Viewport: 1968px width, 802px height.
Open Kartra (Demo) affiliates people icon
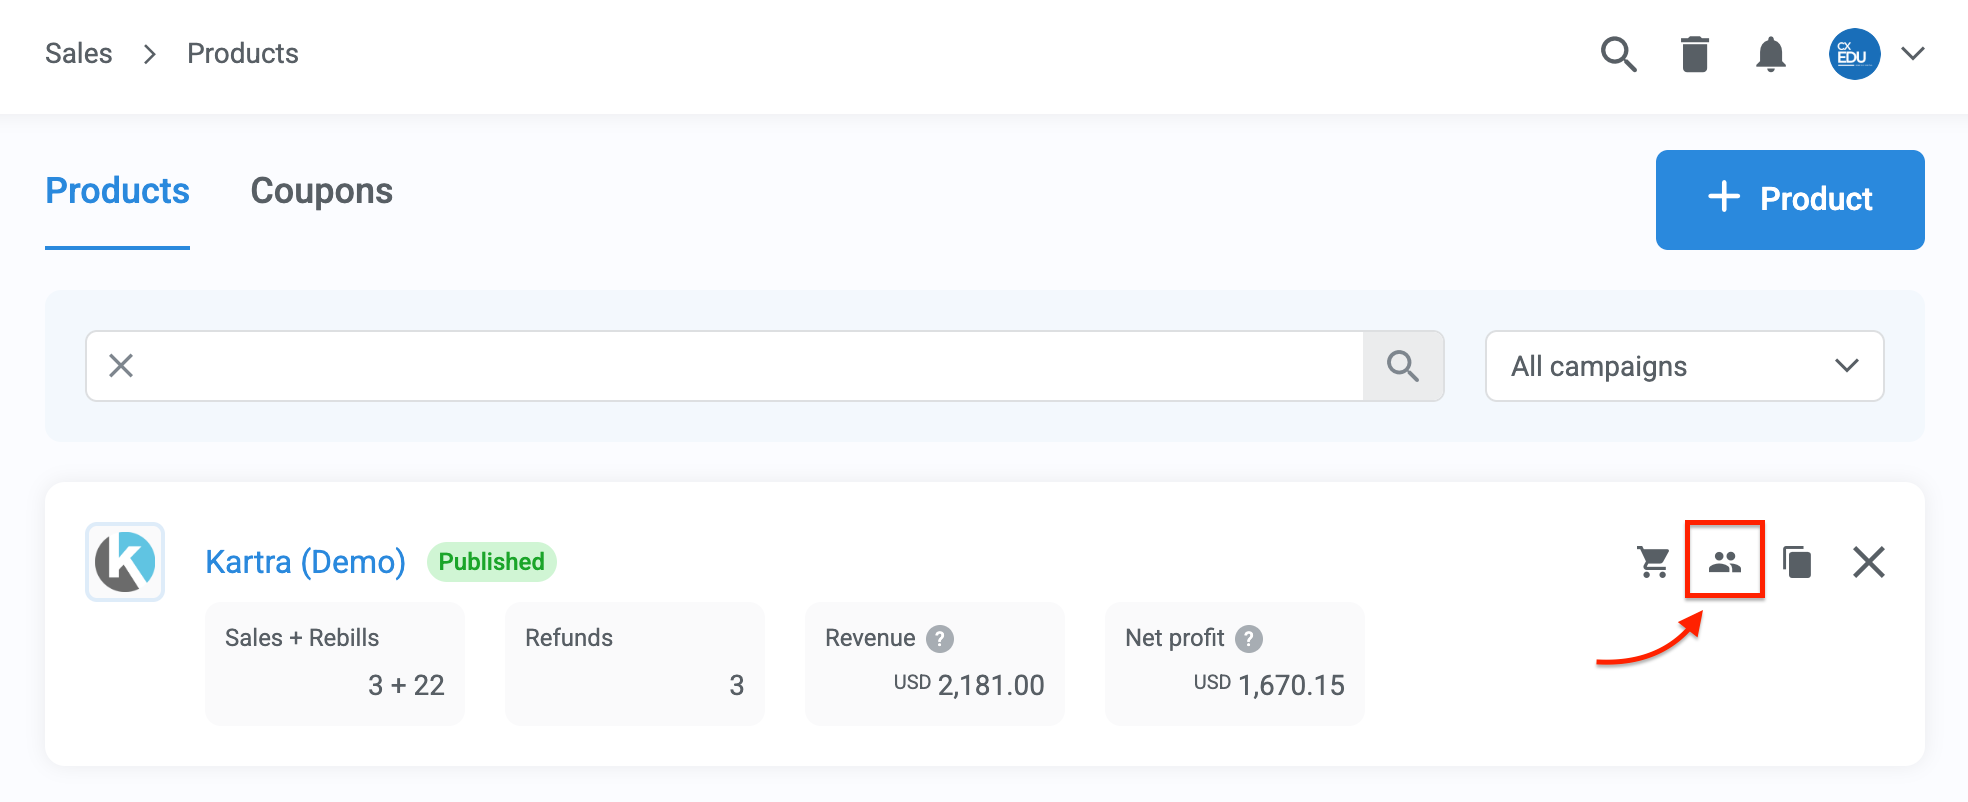(x=1725, y=562)
